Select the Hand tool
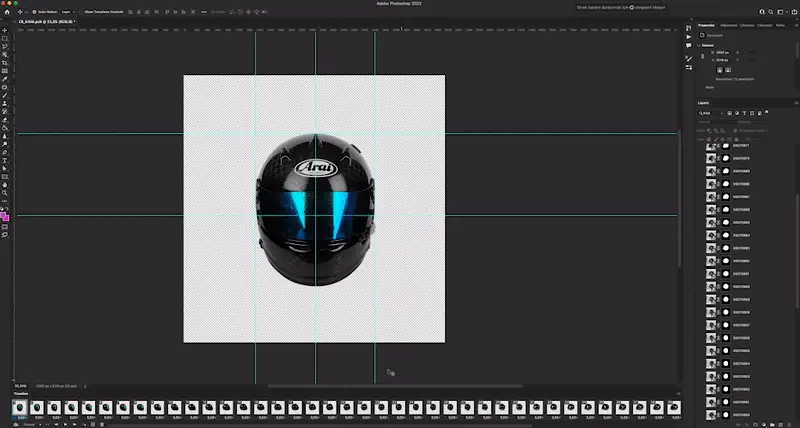The width and height of the screenshot is (800, 428). [x=5, y=185]
